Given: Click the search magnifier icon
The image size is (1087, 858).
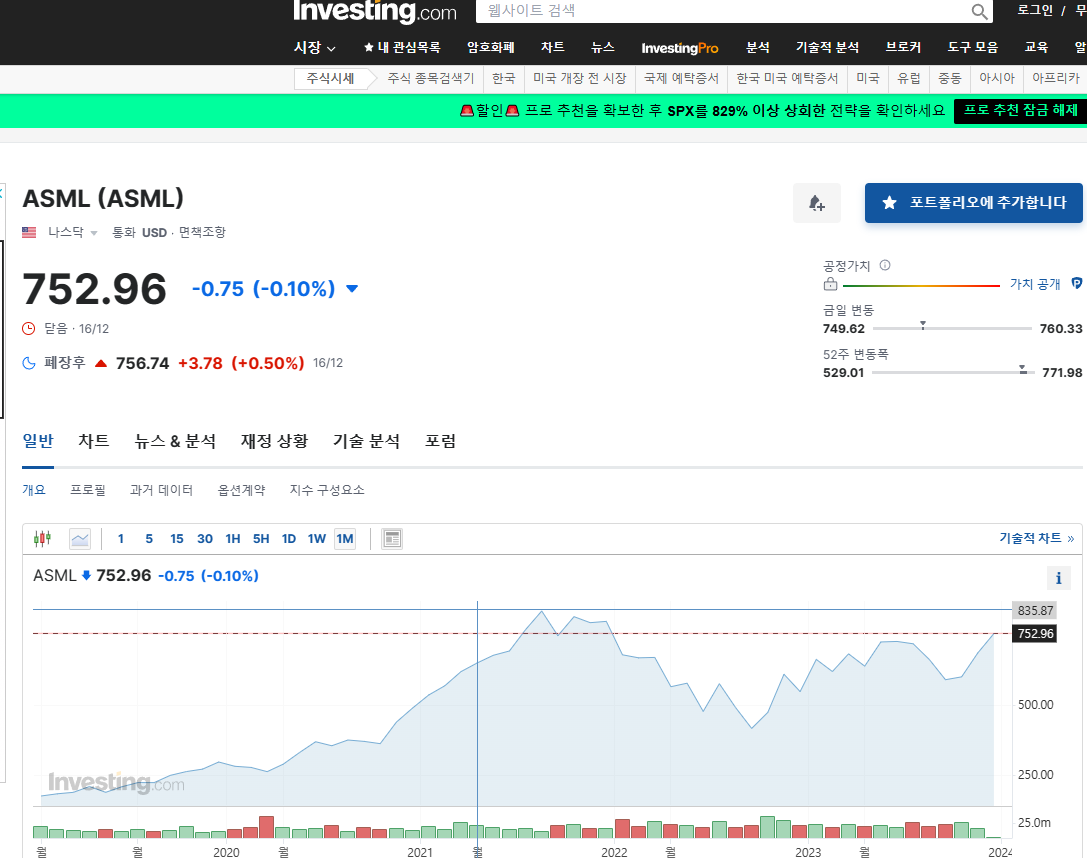Looking at the screenshot, I should coord(979,11).
